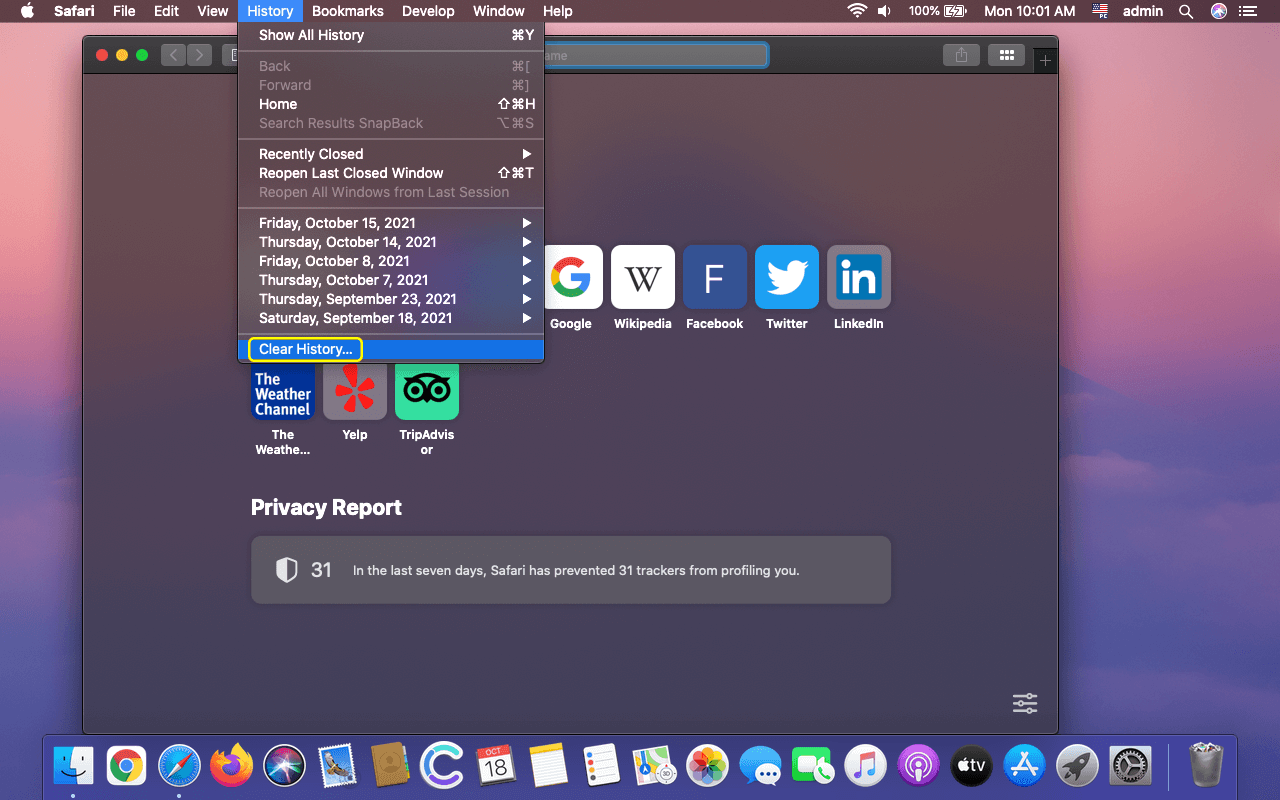Click the Privacy Report shield icon
1280x800 pixels.
(287, 570)
